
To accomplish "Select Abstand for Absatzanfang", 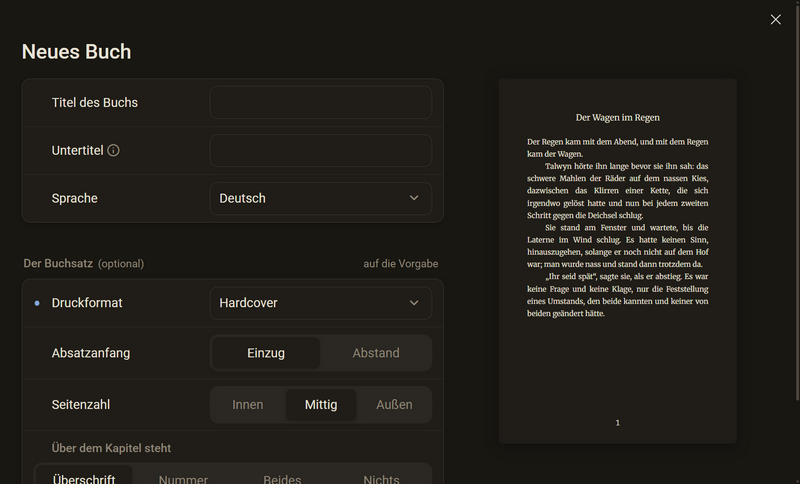I will [x=376, y=353].
